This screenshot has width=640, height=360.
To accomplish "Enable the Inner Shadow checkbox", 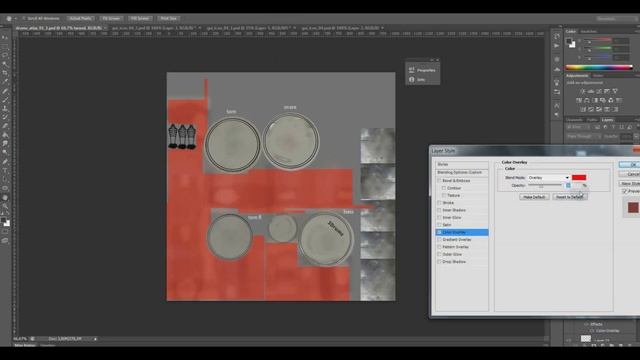I will pos(439,210).
